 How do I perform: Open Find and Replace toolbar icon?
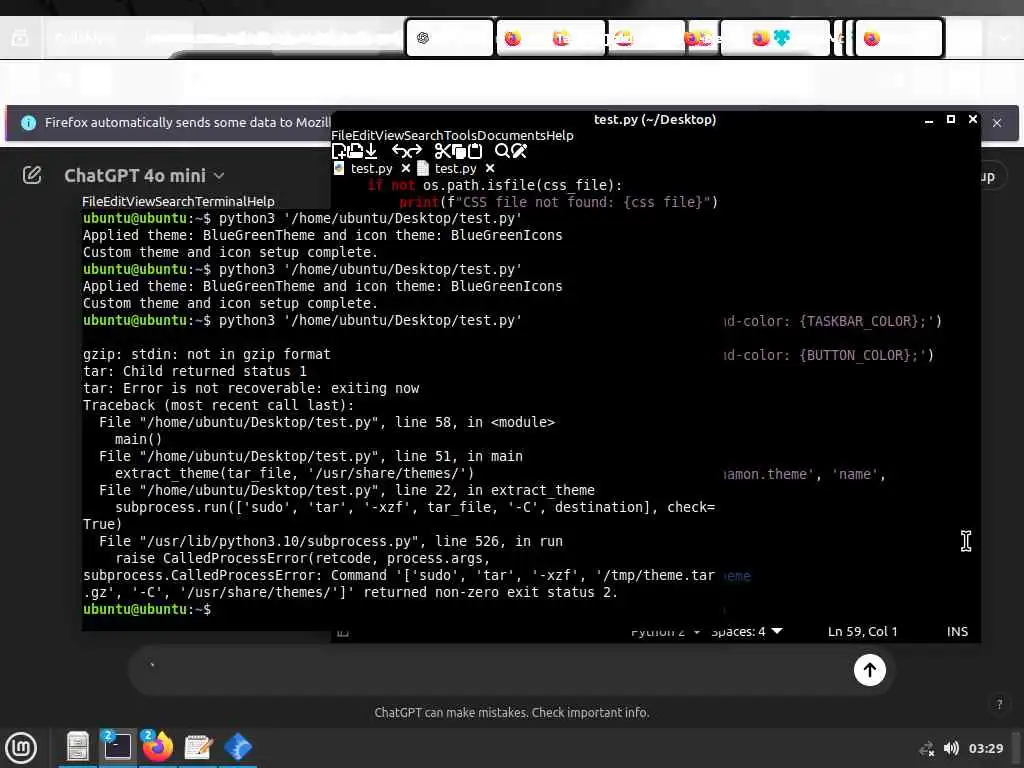[519, 152]
